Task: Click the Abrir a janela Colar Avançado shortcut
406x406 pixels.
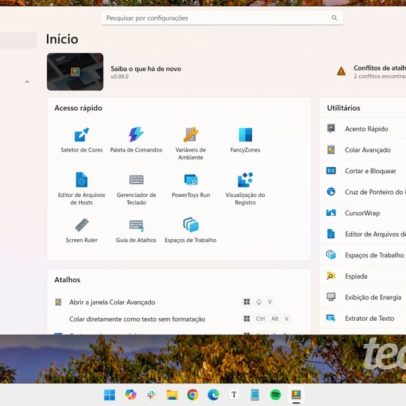Action: [112, 302]
